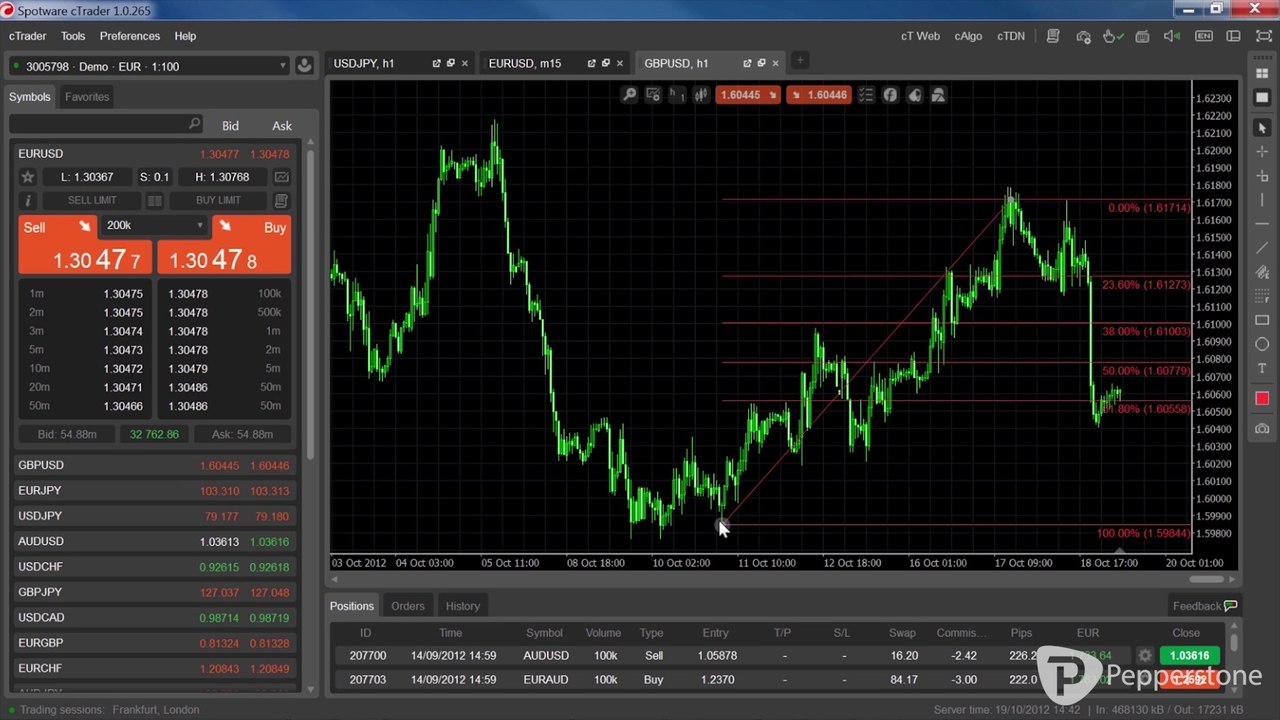This screenshot has width=1280, height=720.
Task: Place a SELL LIMIT order
Action: pos(92,201)
